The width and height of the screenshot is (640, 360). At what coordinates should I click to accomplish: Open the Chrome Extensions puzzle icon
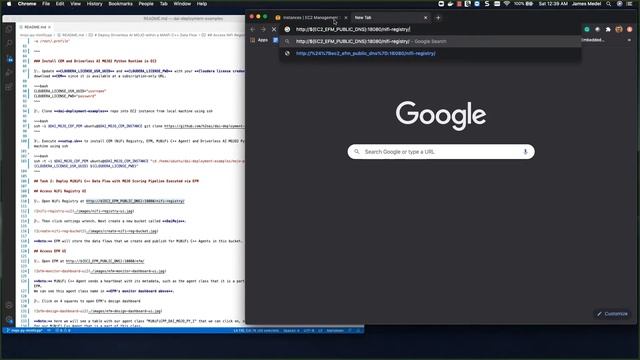click(608, 29)
